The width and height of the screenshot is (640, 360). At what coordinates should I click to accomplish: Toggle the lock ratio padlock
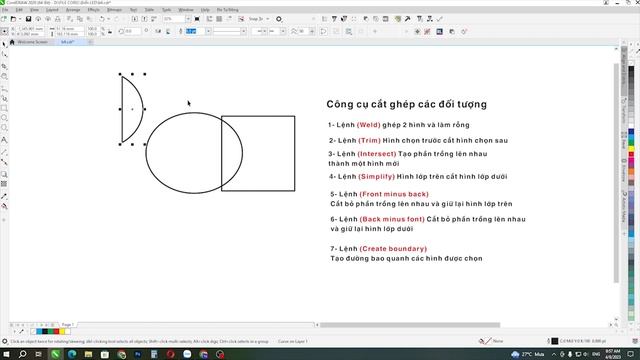(x=109, y=31)
